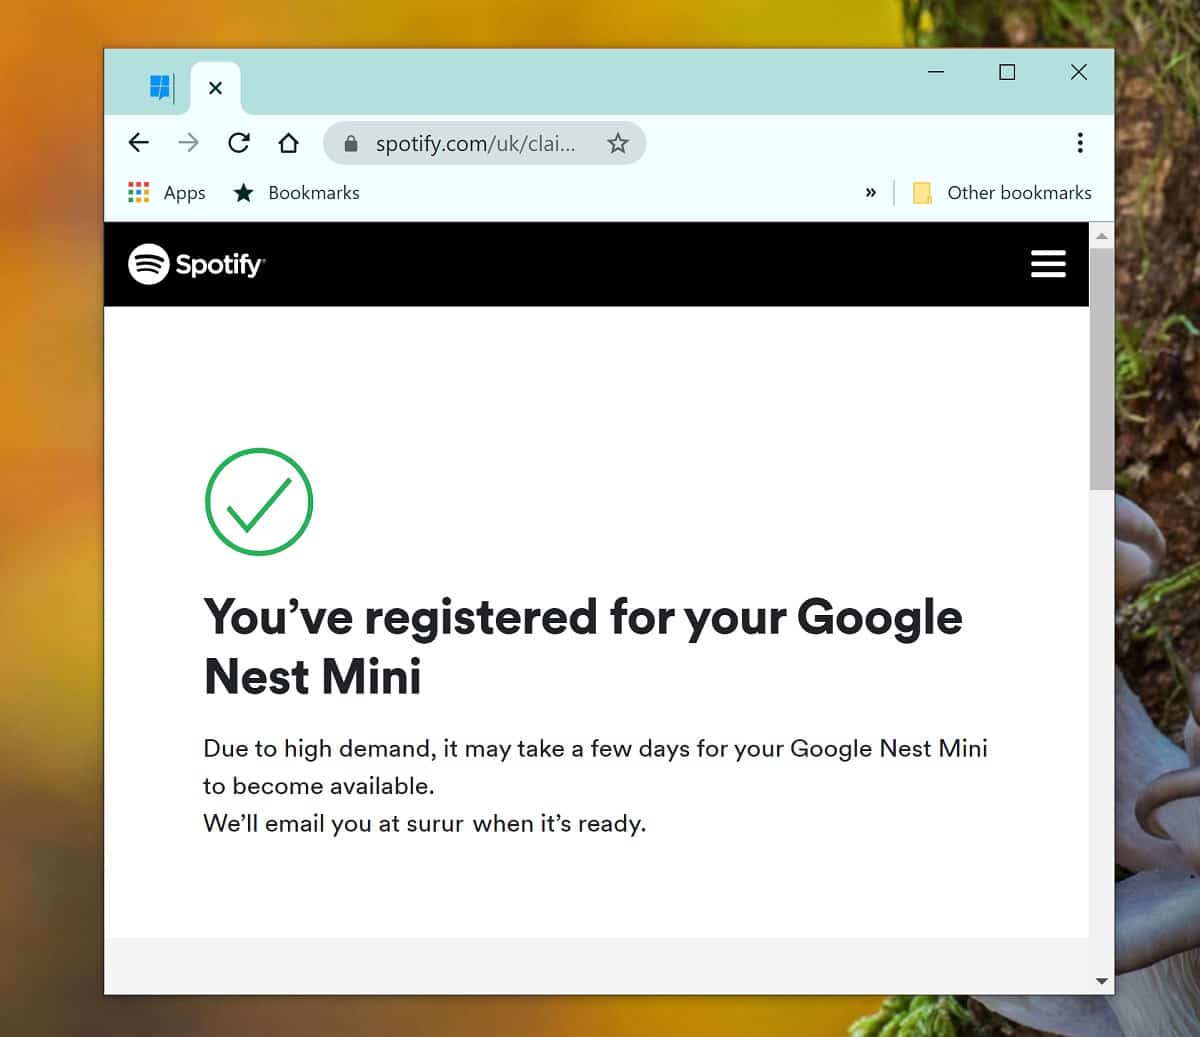Click the Spotify logo in the page header
The height and width of the screenshot is (1037, 1200).
[196, 264]
